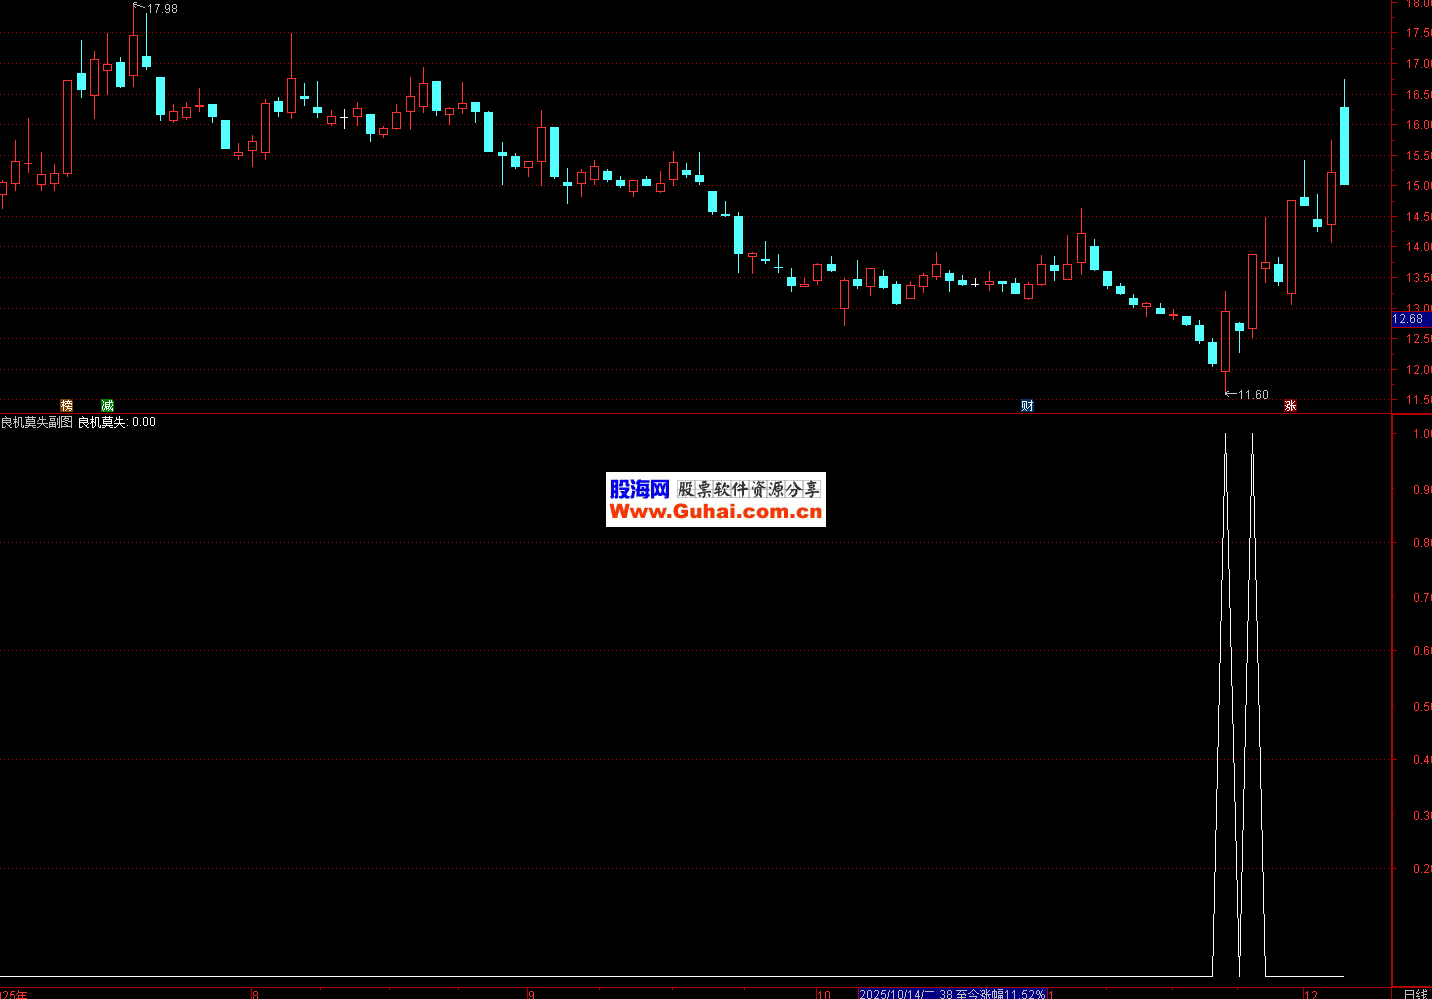Select the 良机莫失副图 indicator name
Image resolution: width=1432 pixels, height=999 pixels.
36,422
